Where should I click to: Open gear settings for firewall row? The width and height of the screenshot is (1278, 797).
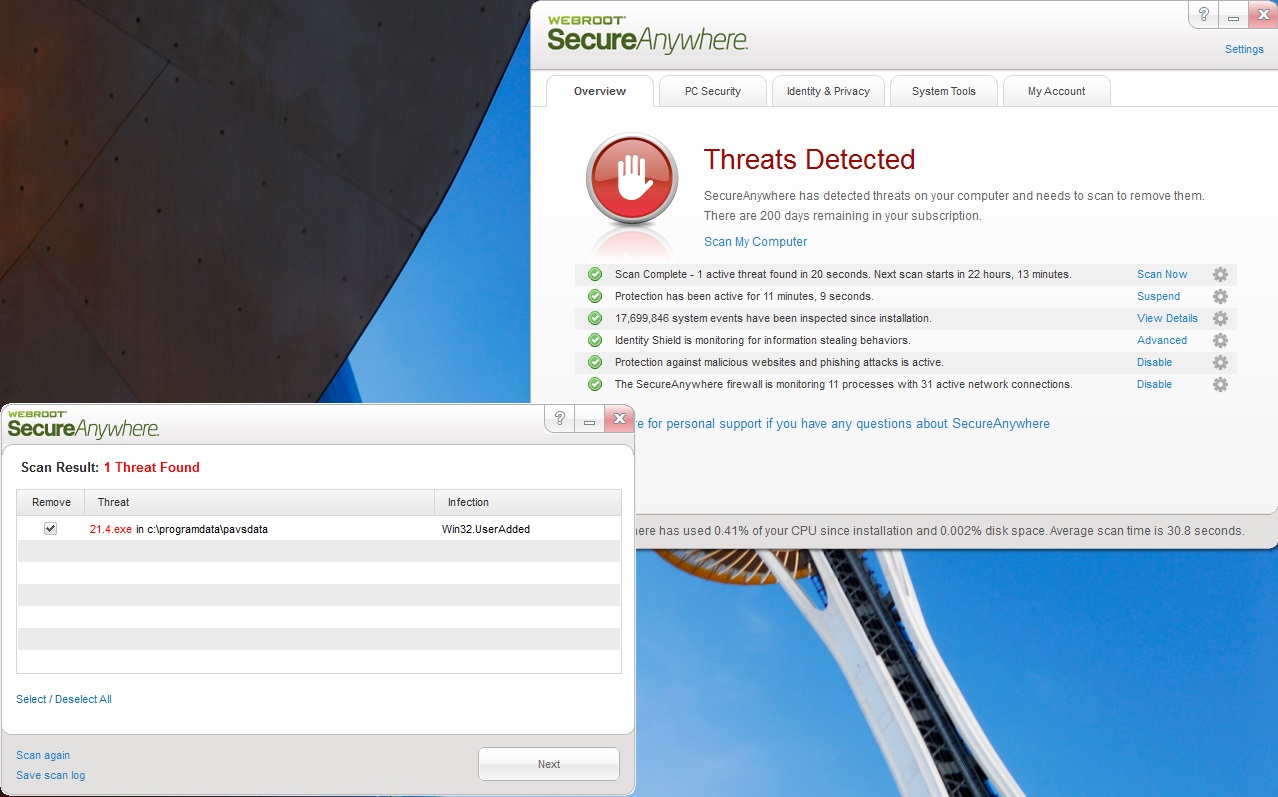pyautogui.click(x=1220, y=385)
